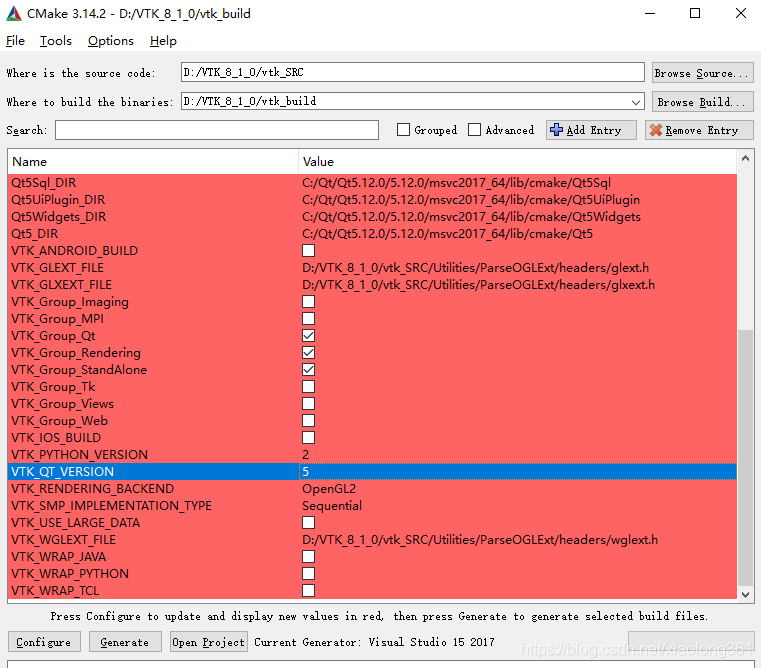Check the VTK_IOS_BUILD option
Screen dimensions: 761x668
[x=308, y=437]
